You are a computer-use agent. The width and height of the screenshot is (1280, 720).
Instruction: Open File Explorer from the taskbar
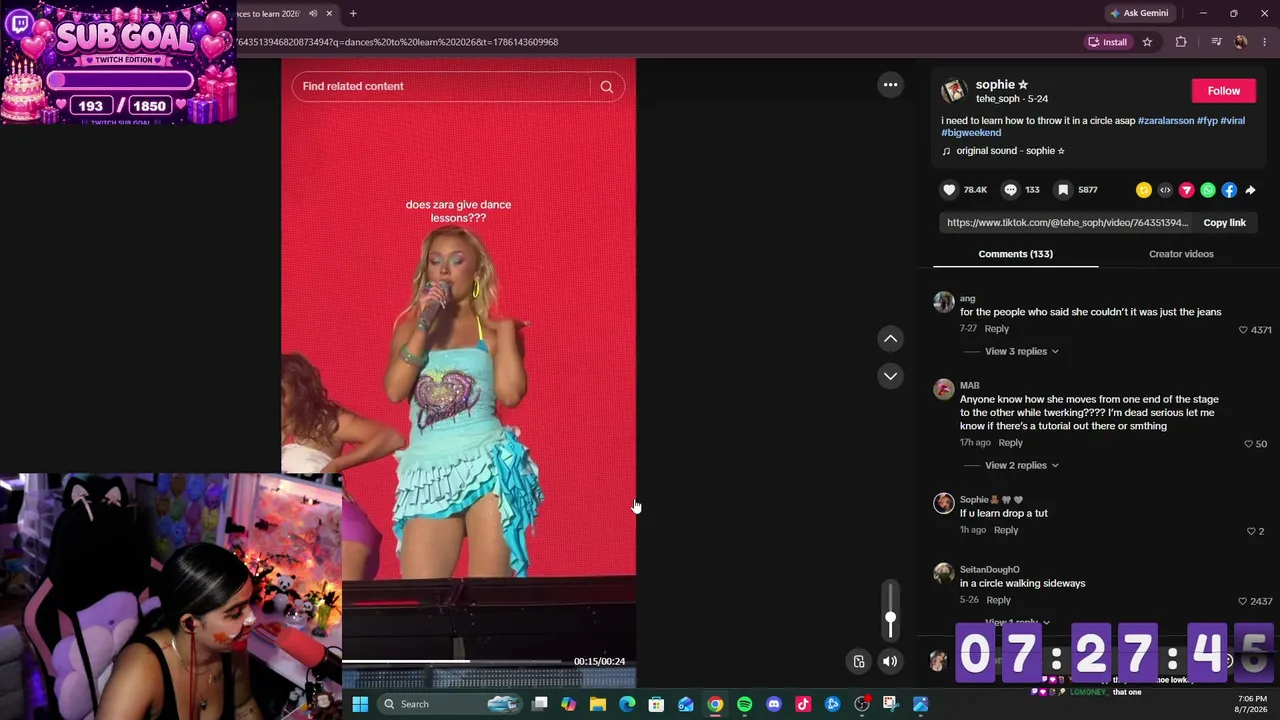(x=598, y=704)
